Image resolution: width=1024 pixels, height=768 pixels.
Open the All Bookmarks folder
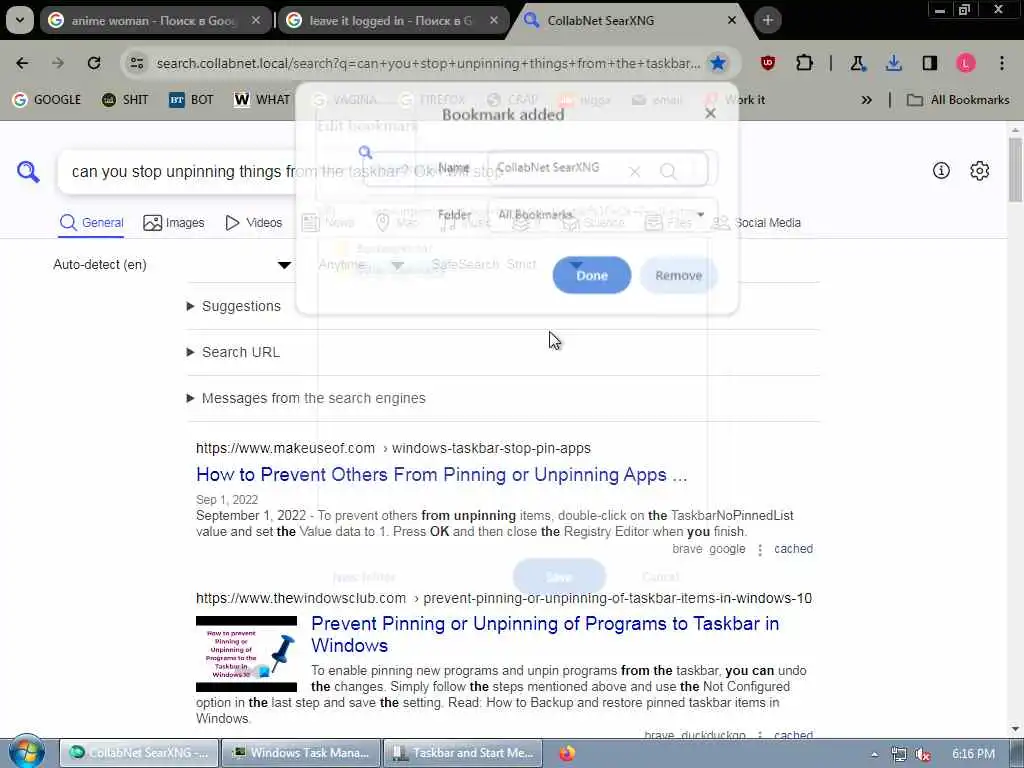(958, 100)
